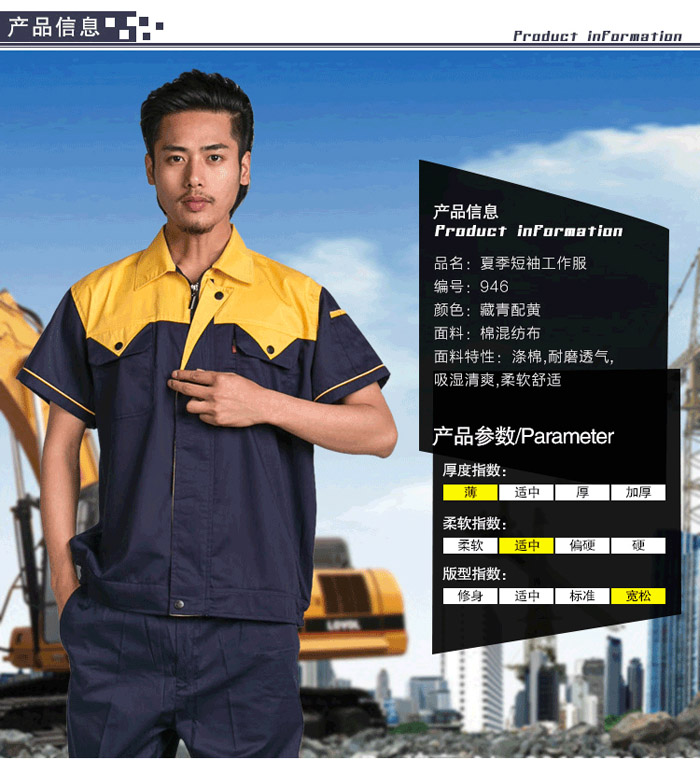The image size is (700, 759).
Task: Select 修身 fit option
Action: tap(470, 595)
